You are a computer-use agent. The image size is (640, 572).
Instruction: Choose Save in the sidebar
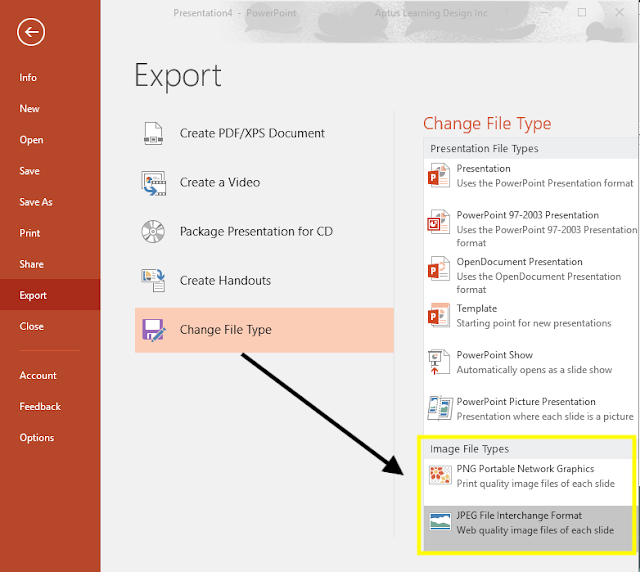(x=29, y=171)
